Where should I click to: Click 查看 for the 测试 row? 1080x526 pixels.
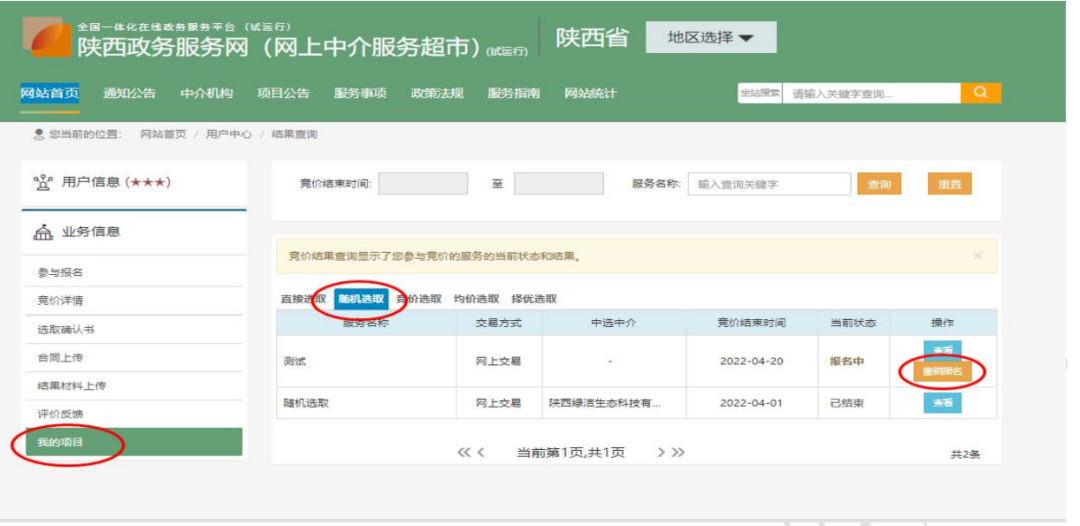pos(942,350)
